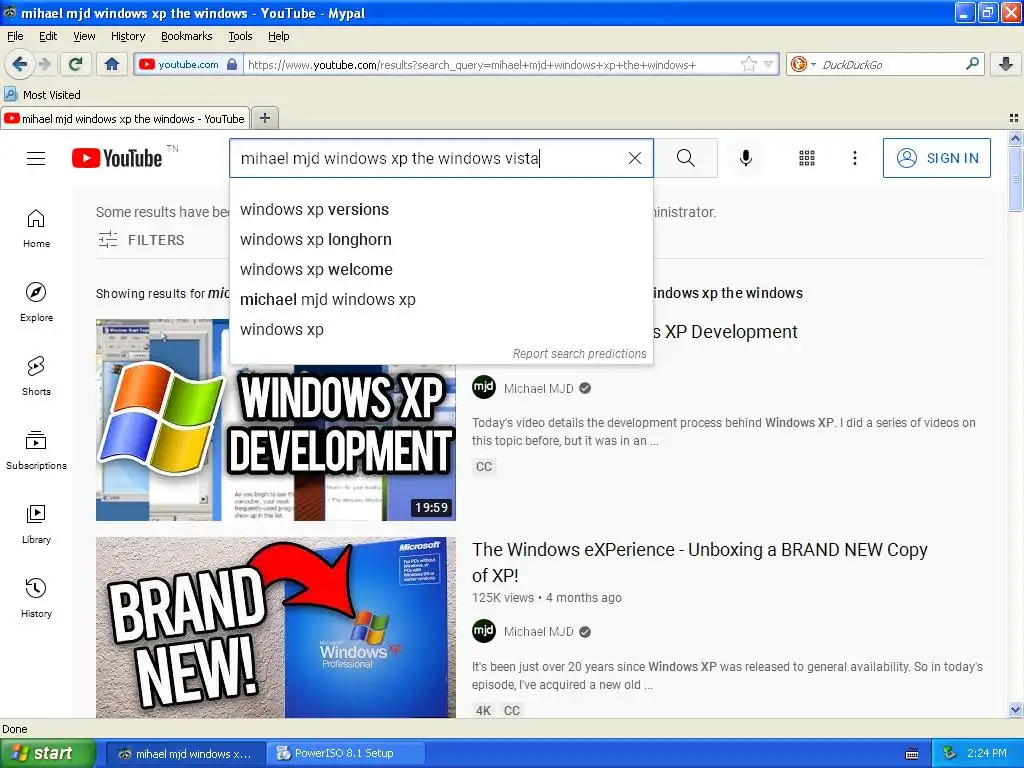Viewport: 1024px width, 768px height.
Task: Open the browser home page icon
Action: coord(112,64)
